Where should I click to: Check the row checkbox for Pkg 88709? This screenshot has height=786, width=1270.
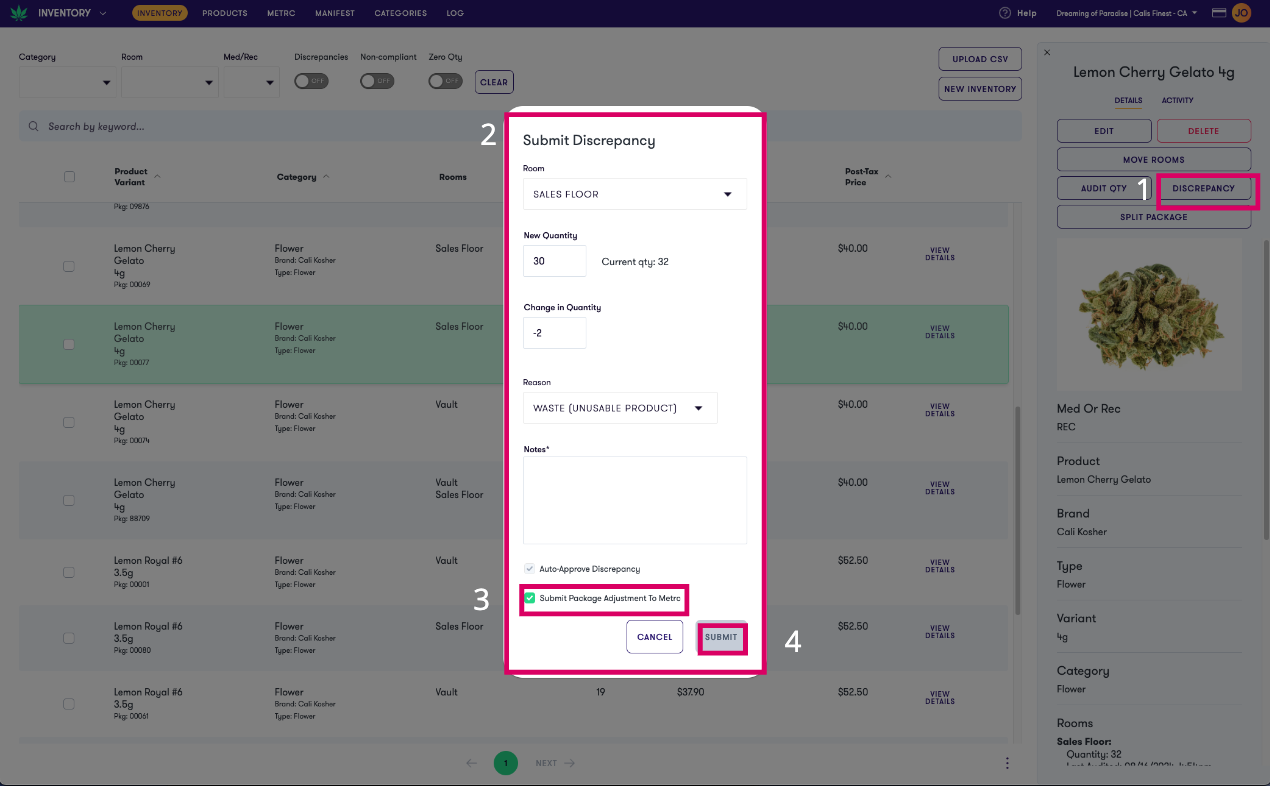point(69,500)
